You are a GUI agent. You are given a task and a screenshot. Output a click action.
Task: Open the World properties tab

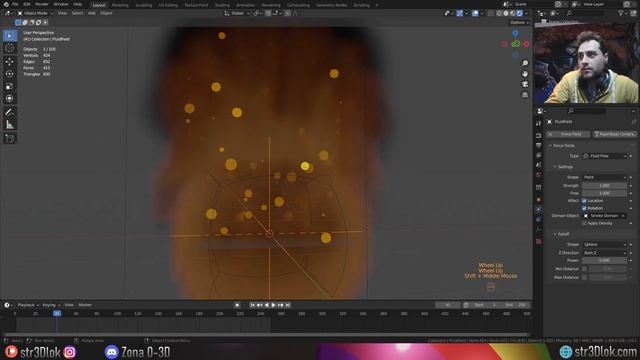click(539, 175)
